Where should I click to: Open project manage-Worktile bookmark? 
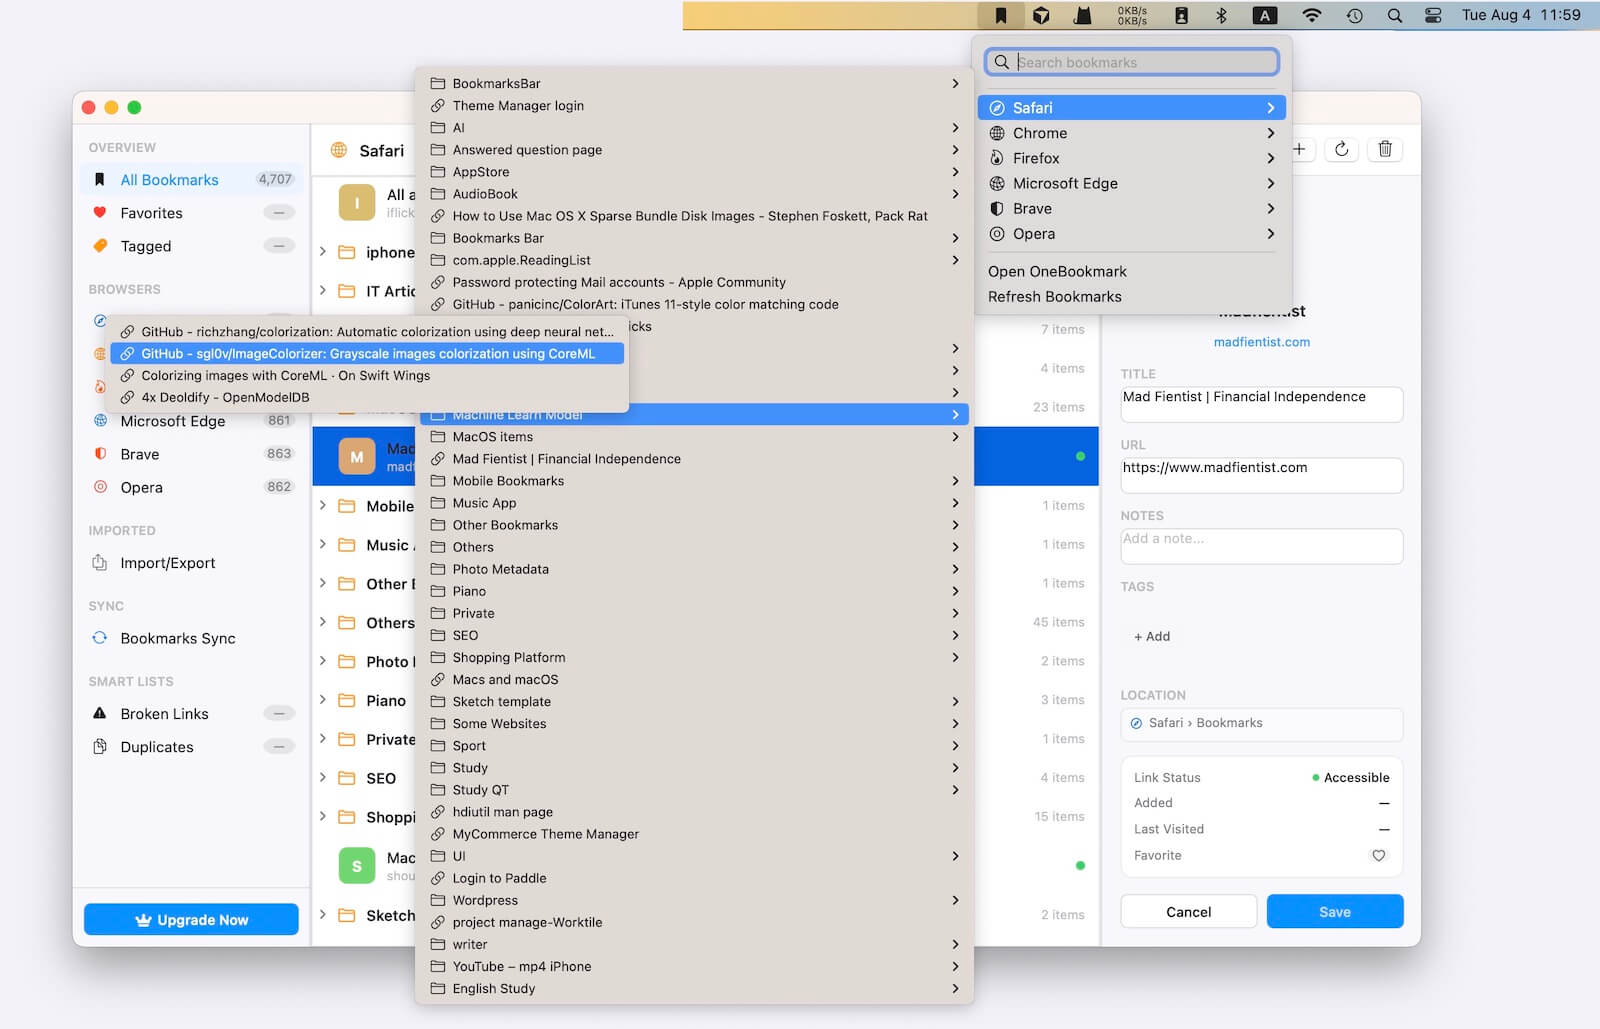[x=694, y=922]
